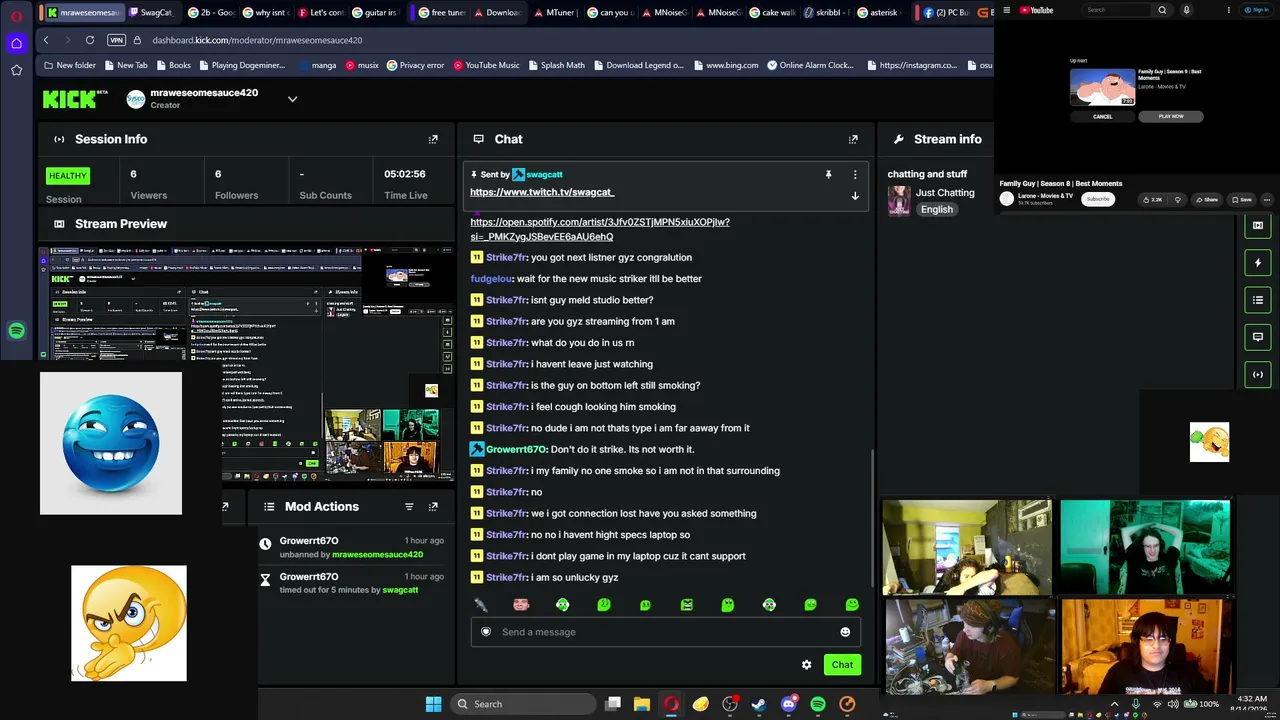Click the green Chat send button

[842, 665]
